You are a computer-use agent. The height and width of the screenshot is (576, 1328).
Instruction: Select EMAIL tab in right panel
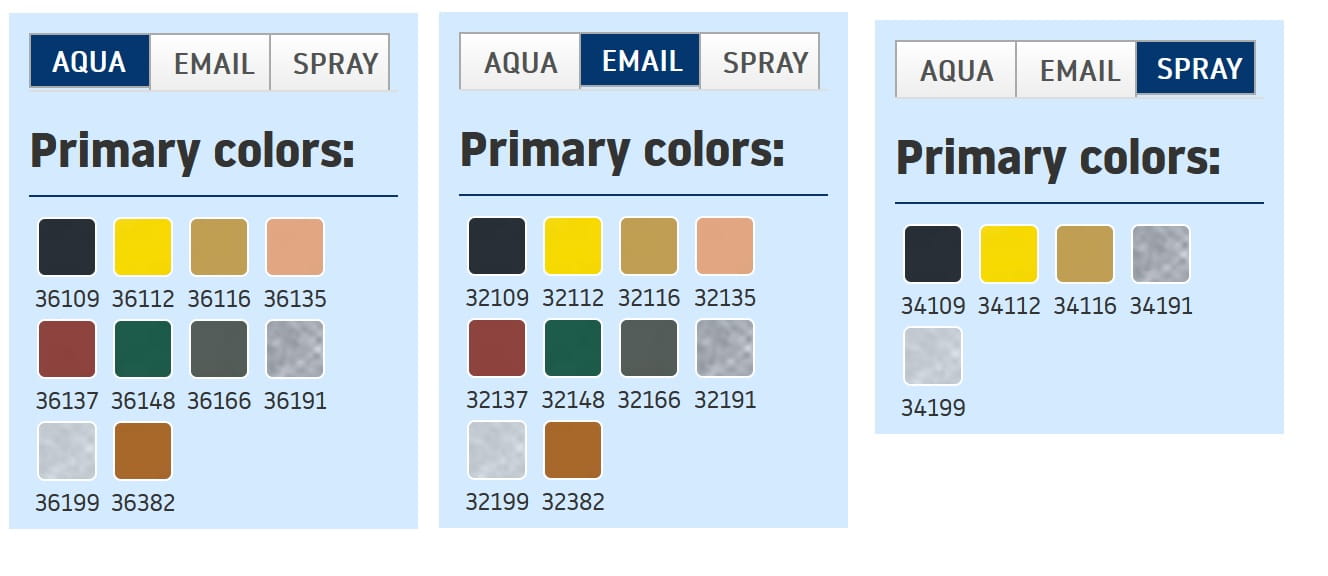[1077, 70]
